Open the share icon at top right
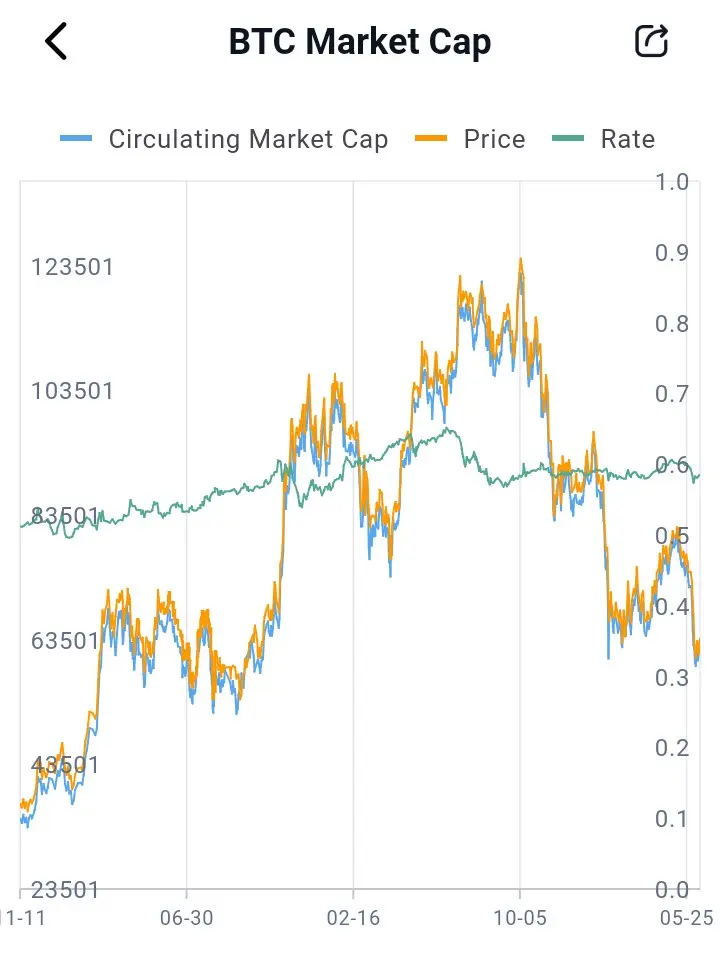The image size is (720, 953). pos(651,41)
